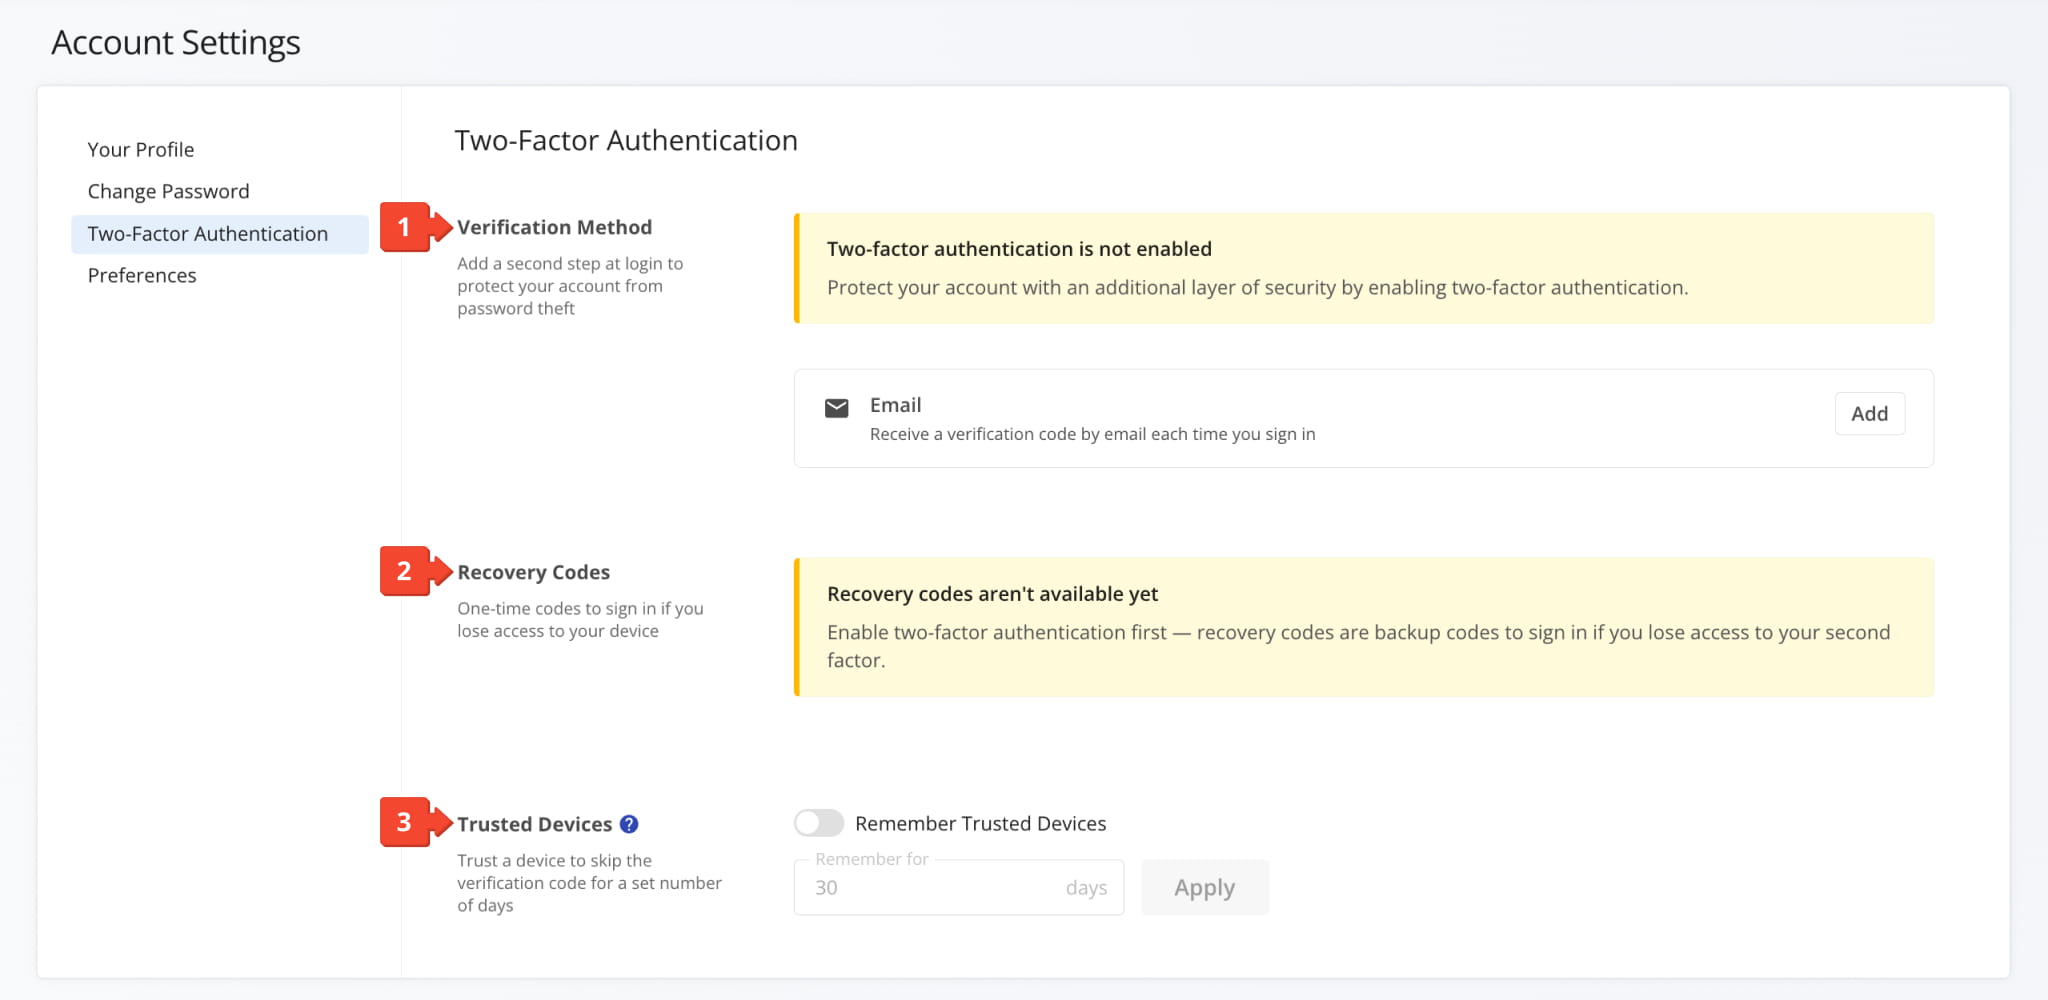Click 'Enable two-factor authentication first' explanation text
This screenshot has height=1000, width=2048.
click(1358, 646)
